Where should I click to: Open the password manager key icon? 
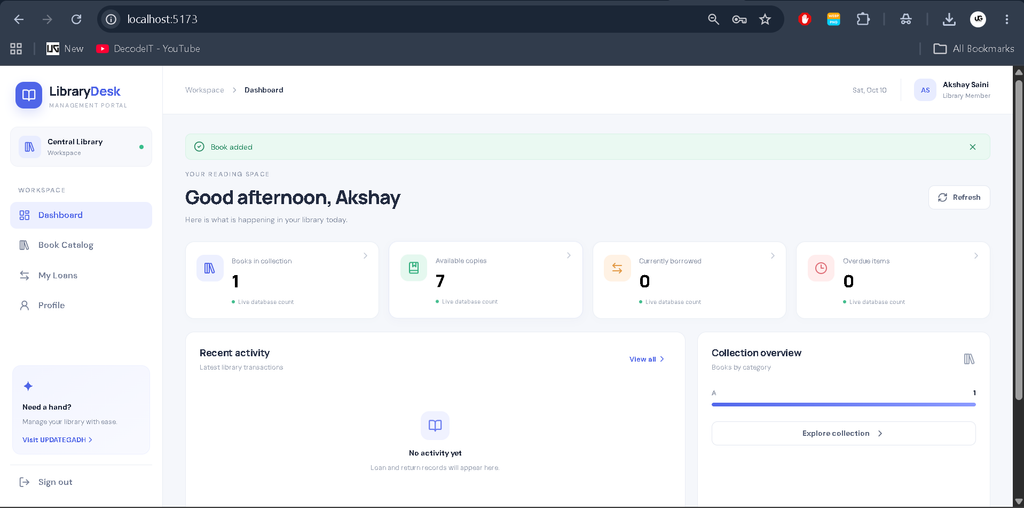[x=739, y=20]
